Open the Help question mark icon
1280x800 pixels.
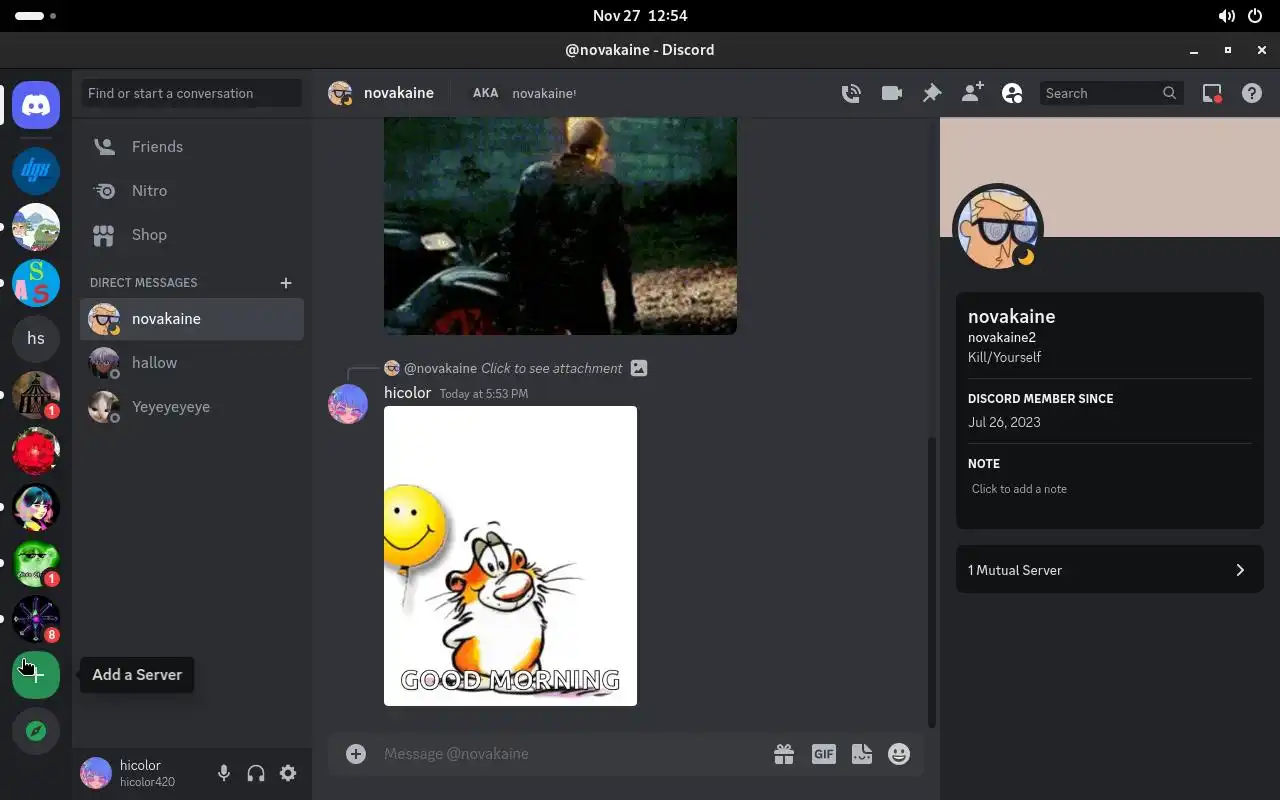pyautogui.click(x=1252, y=93)
